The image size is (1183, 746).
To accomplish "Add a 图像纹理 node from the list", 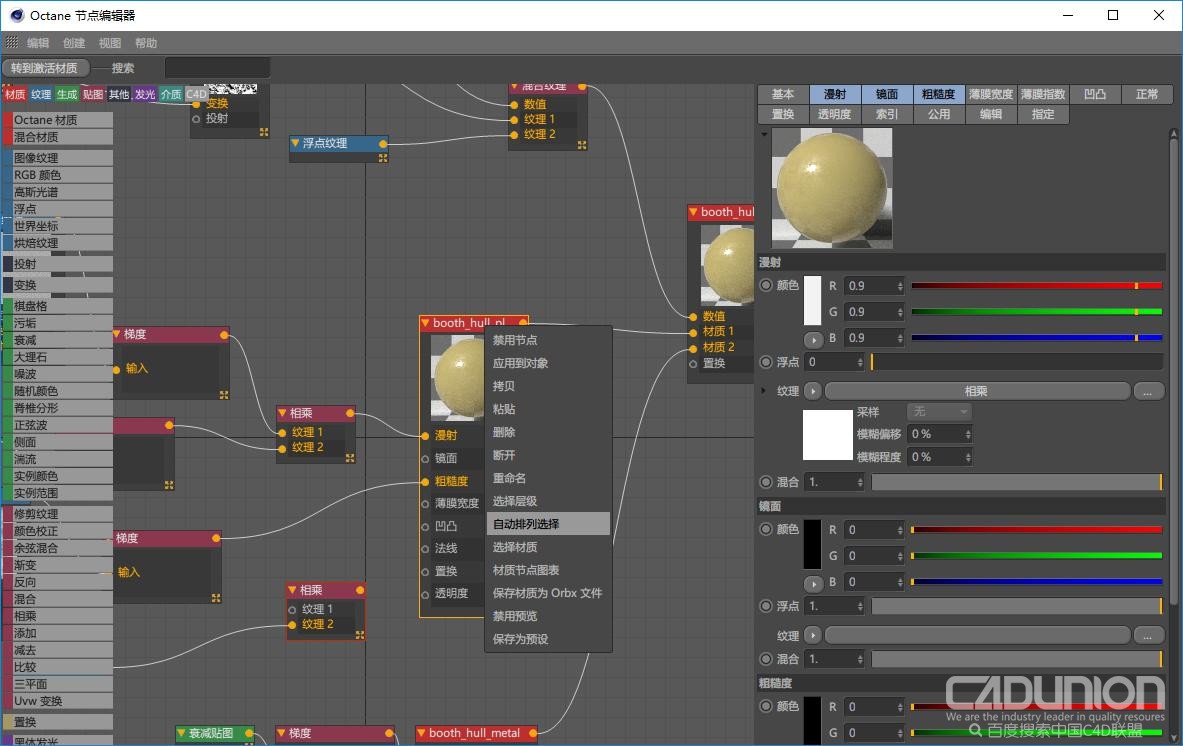I will coord(58,158).
